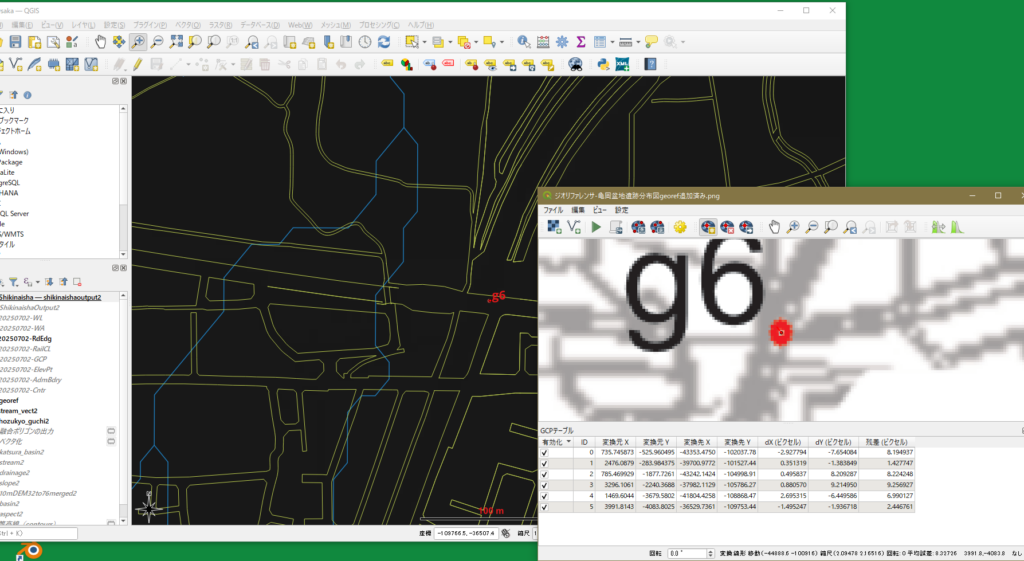Screen dimensions: 1024x561
Task: Sort the table by 有効化 column header arrow
Action: point(569,440)
